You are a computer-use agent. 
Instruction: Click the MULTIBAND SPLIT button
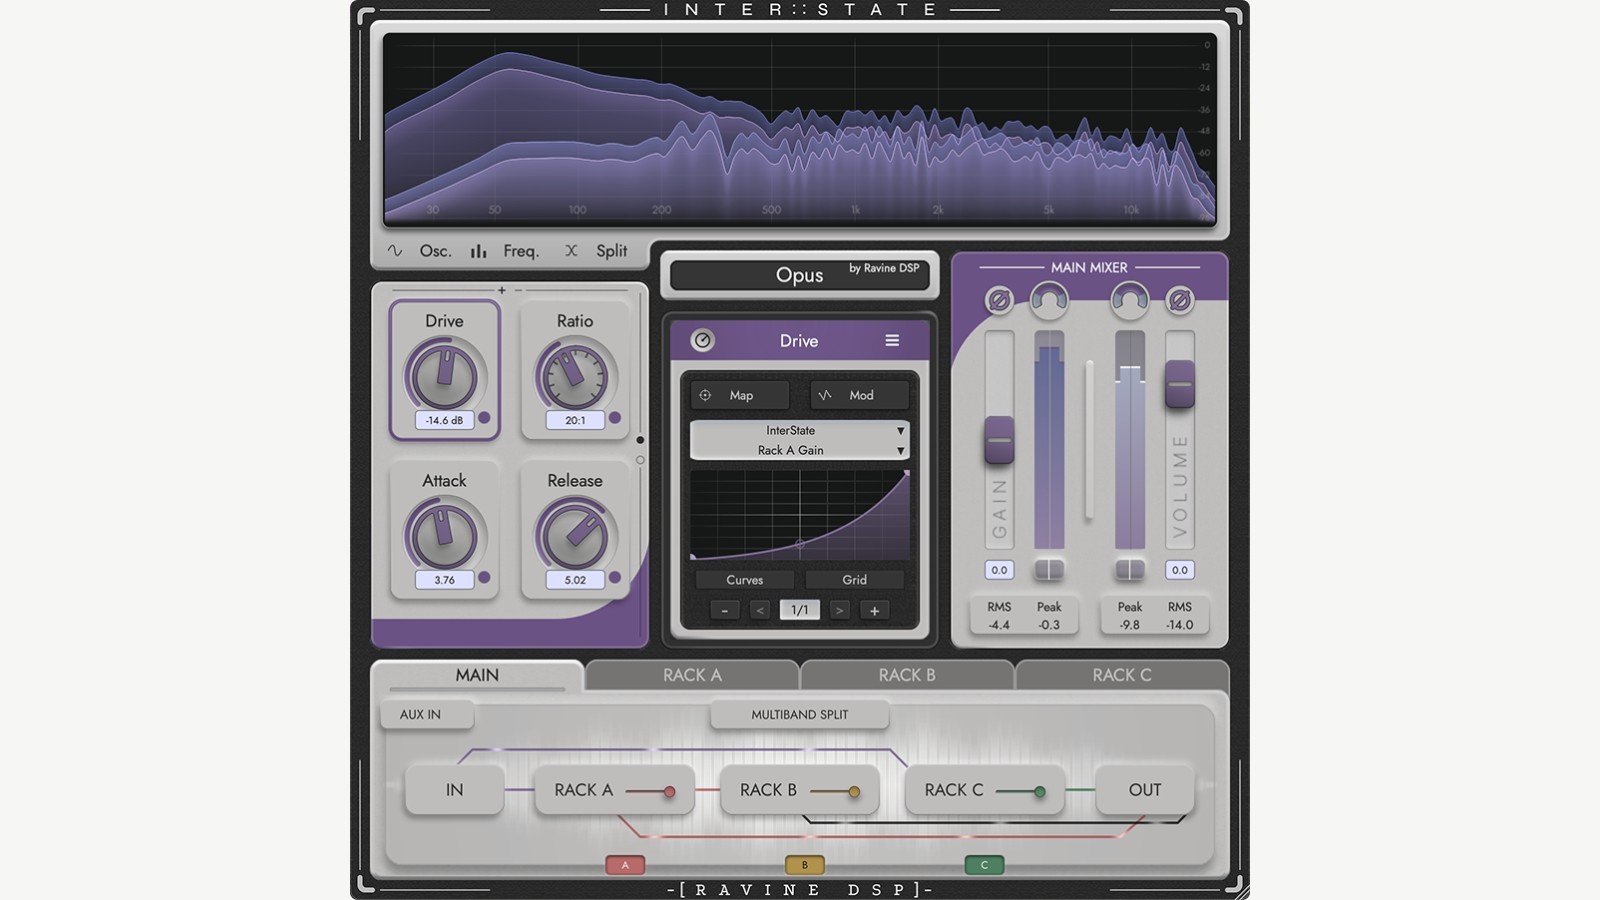click(799, 714)
